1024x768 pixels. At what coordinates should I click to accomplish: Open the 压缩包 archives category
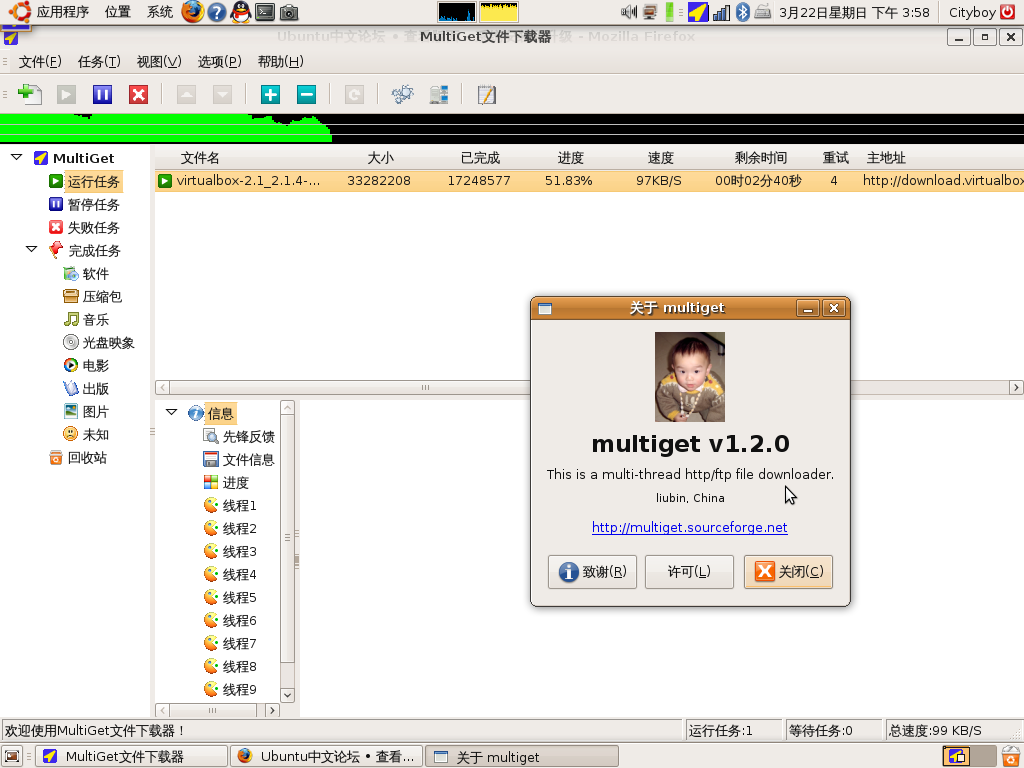[102, 296]
